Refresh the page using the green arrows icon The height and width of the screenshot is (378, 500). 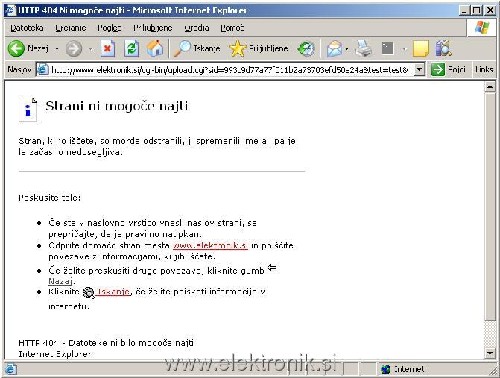click(131, 49)
